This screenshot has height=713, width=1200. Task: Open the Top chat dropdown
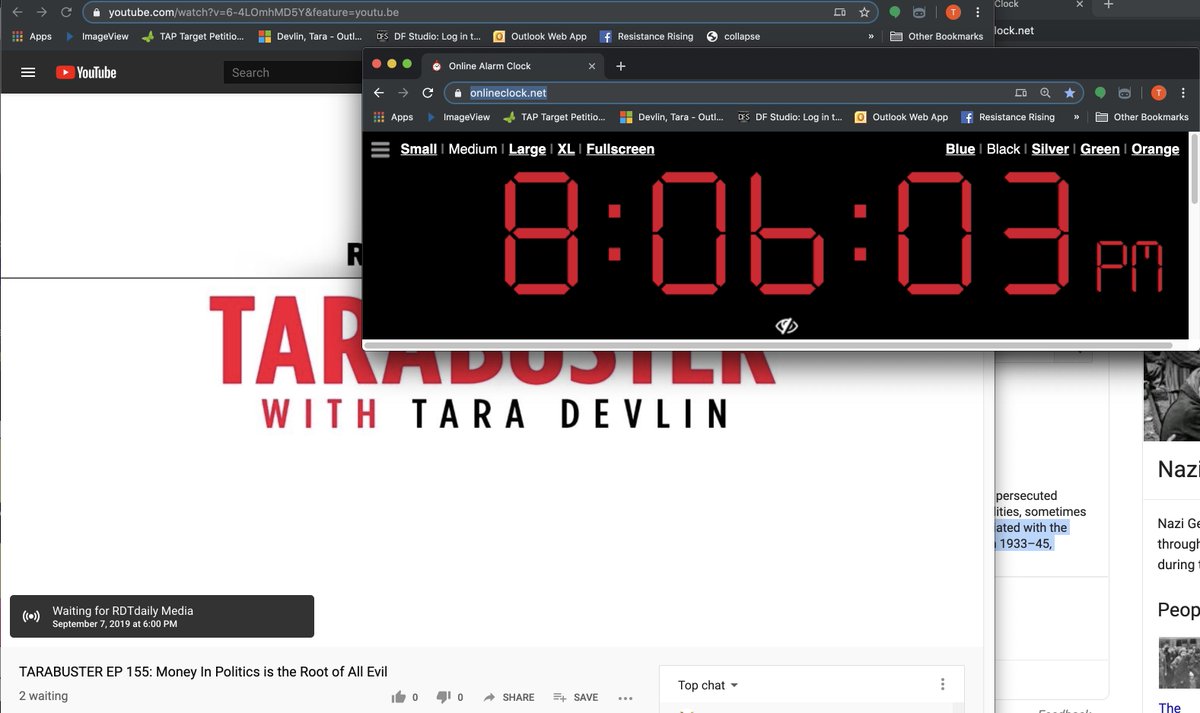[708, 685]
